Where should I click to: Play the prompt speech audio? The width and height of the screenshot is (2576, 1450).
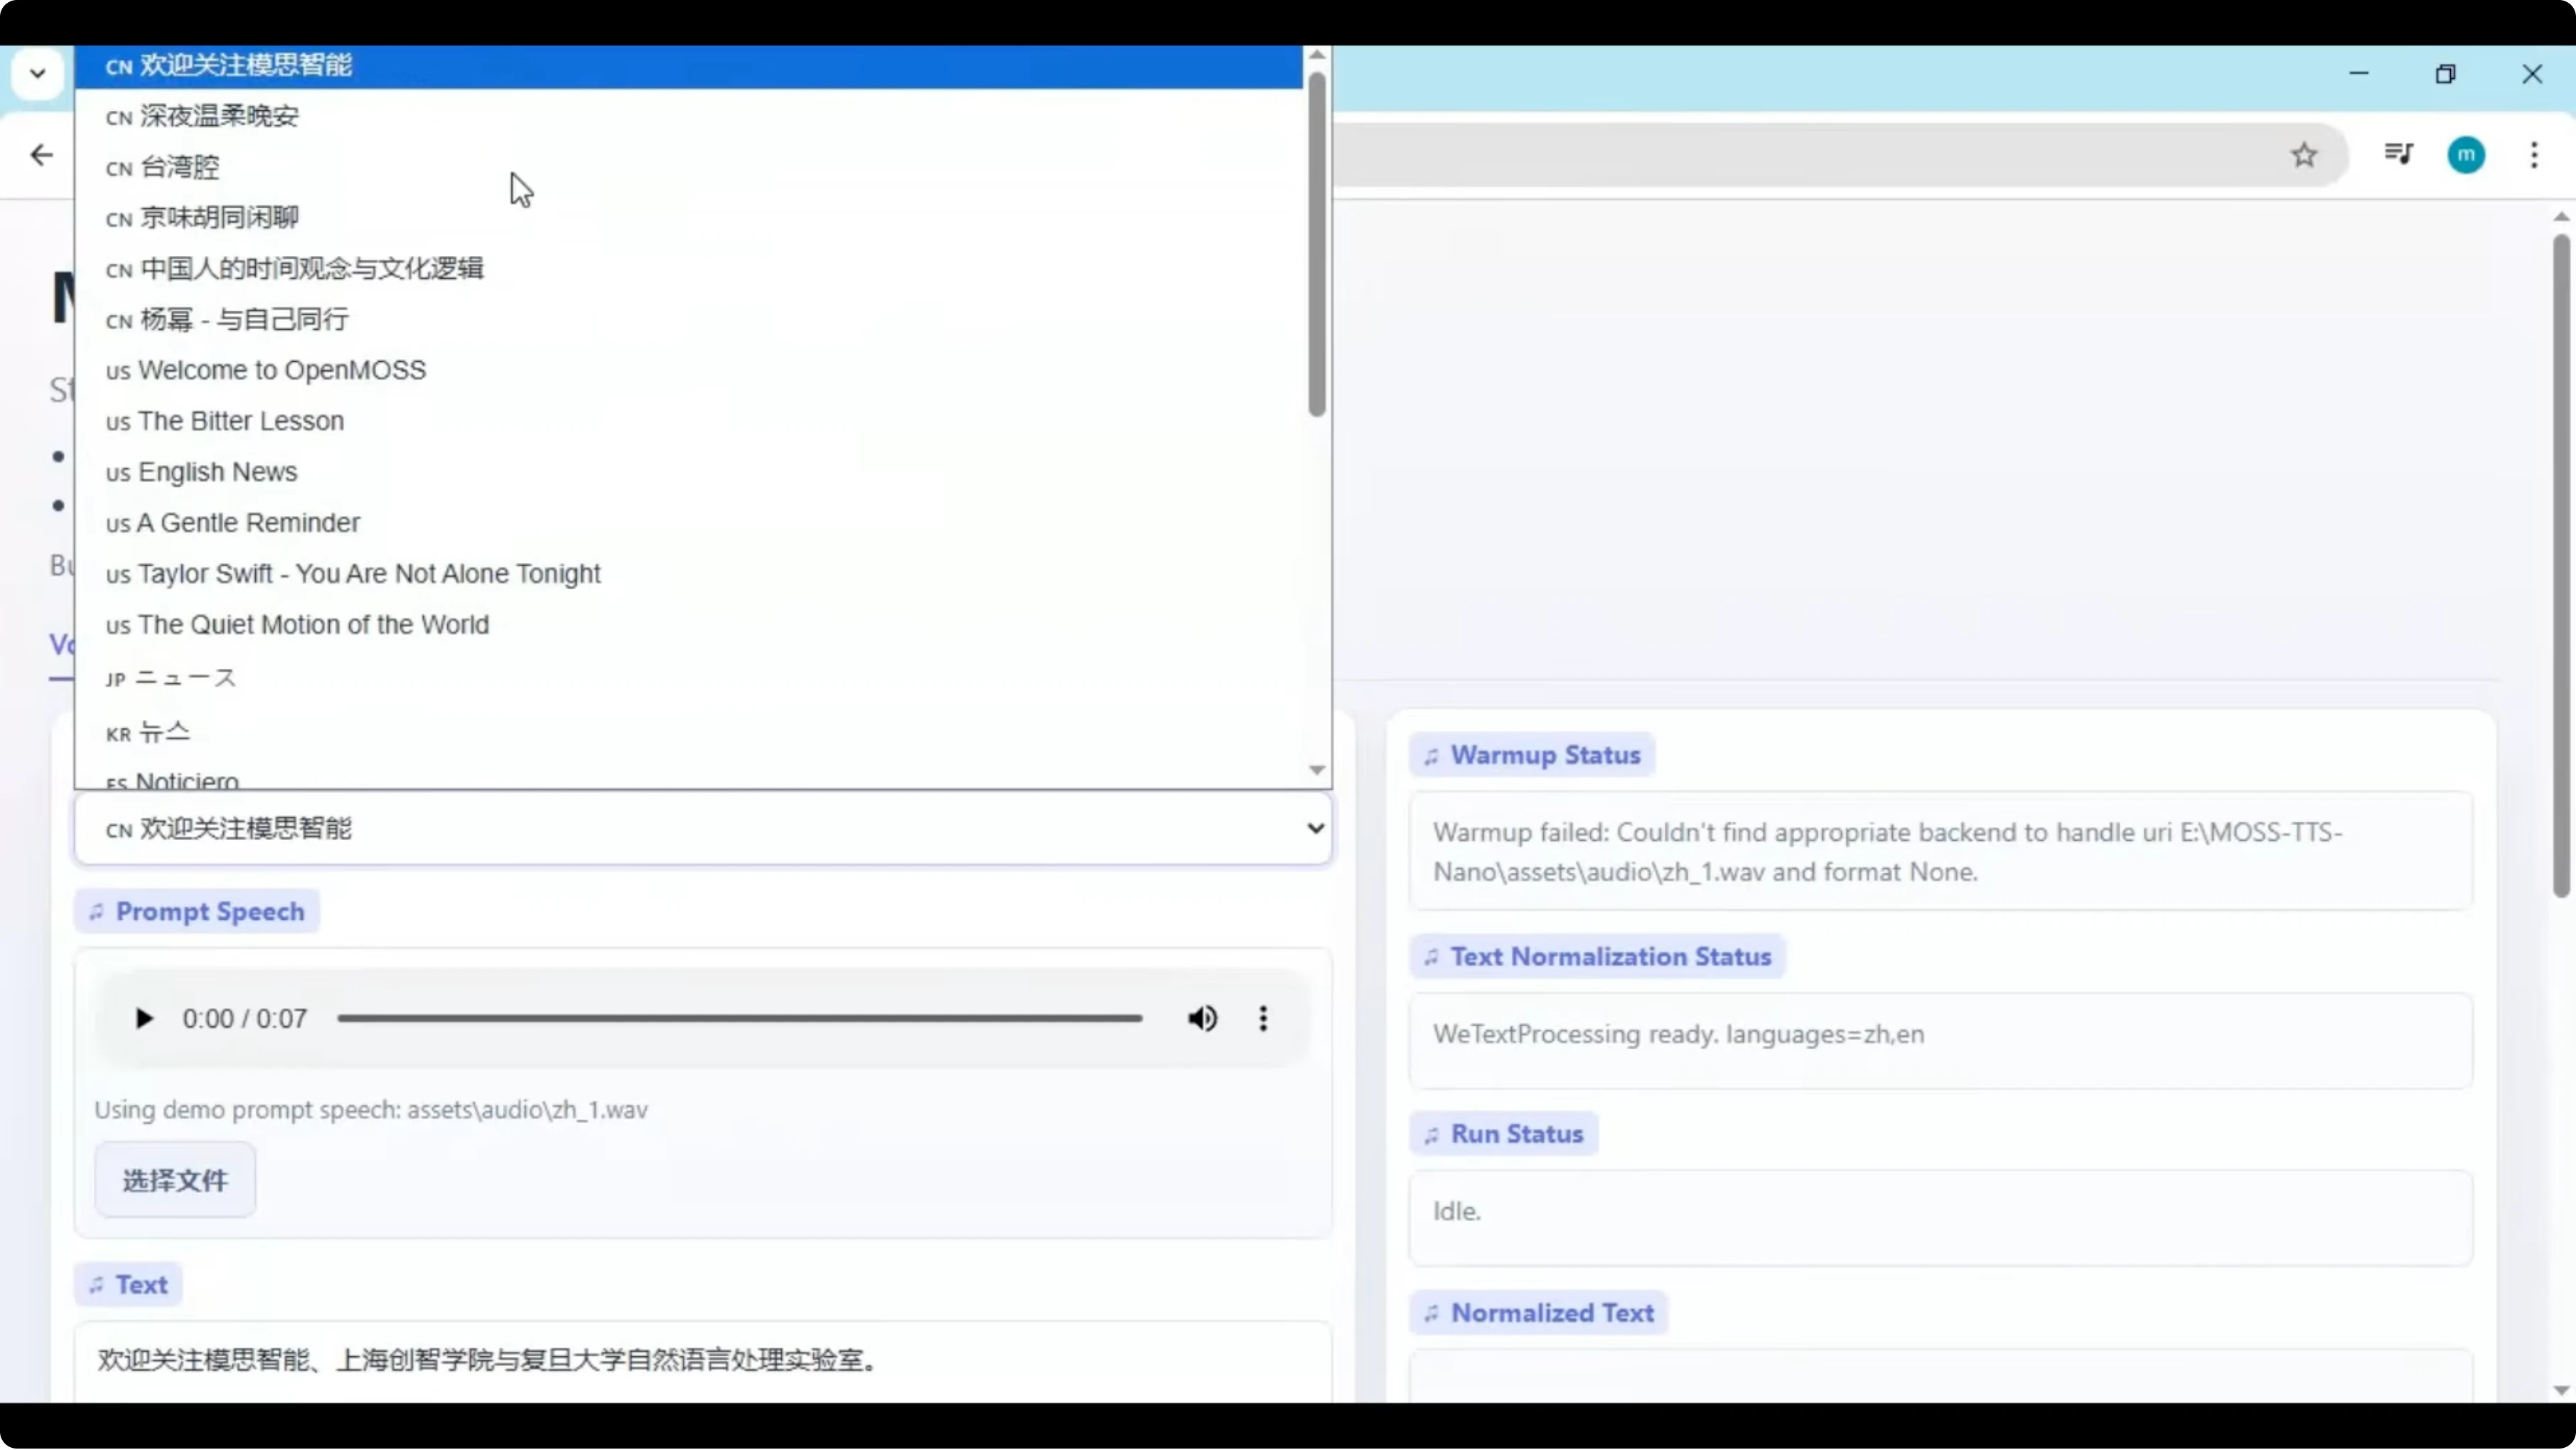[x=144, y=1019]
